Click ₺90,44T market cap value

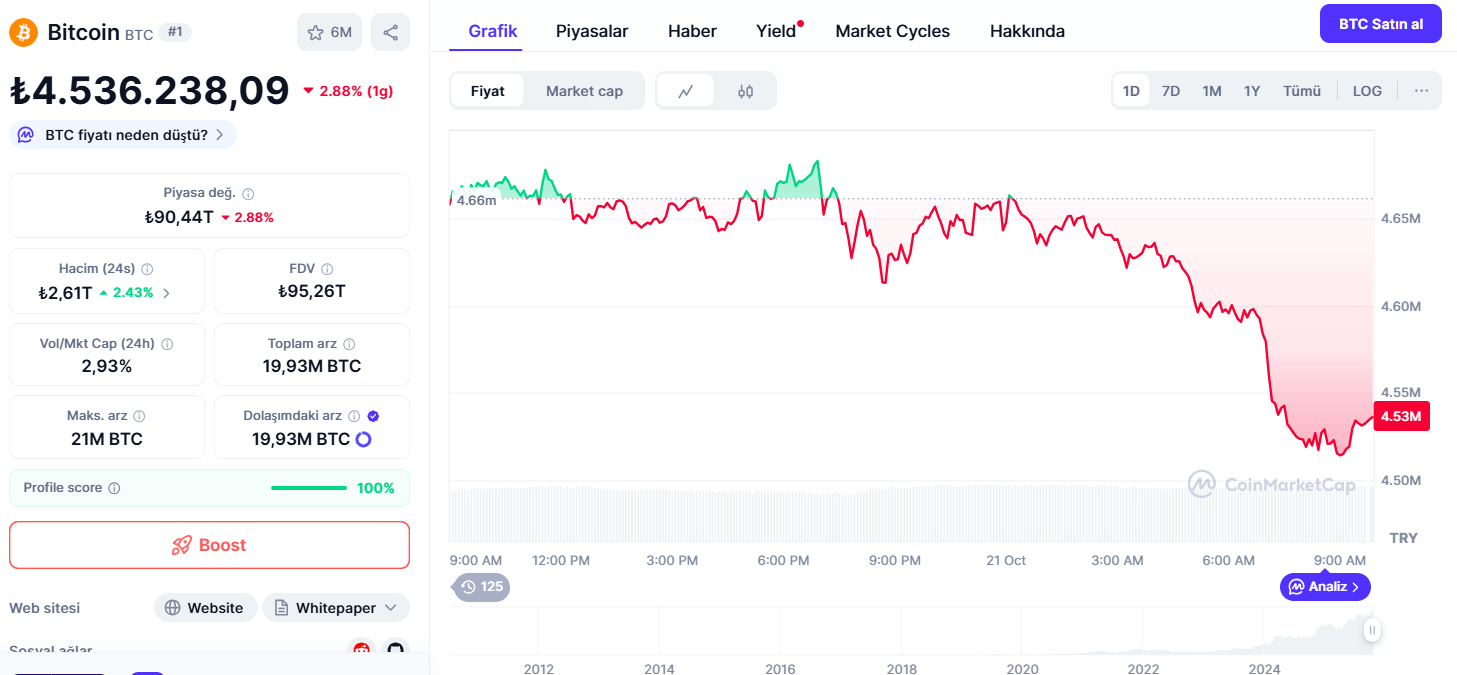coord(179,217)
